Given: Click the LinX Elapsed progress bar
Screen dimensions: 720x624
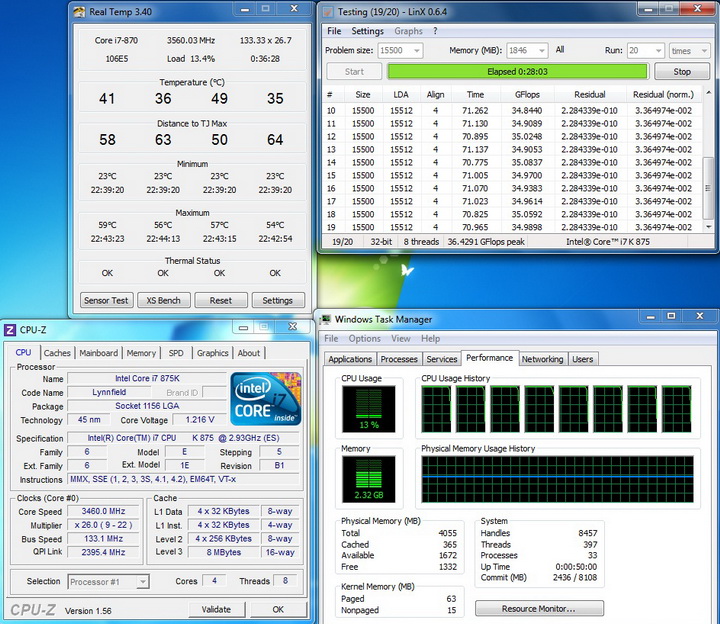Looking at the screenshot, I should click(x=518, y=72).
